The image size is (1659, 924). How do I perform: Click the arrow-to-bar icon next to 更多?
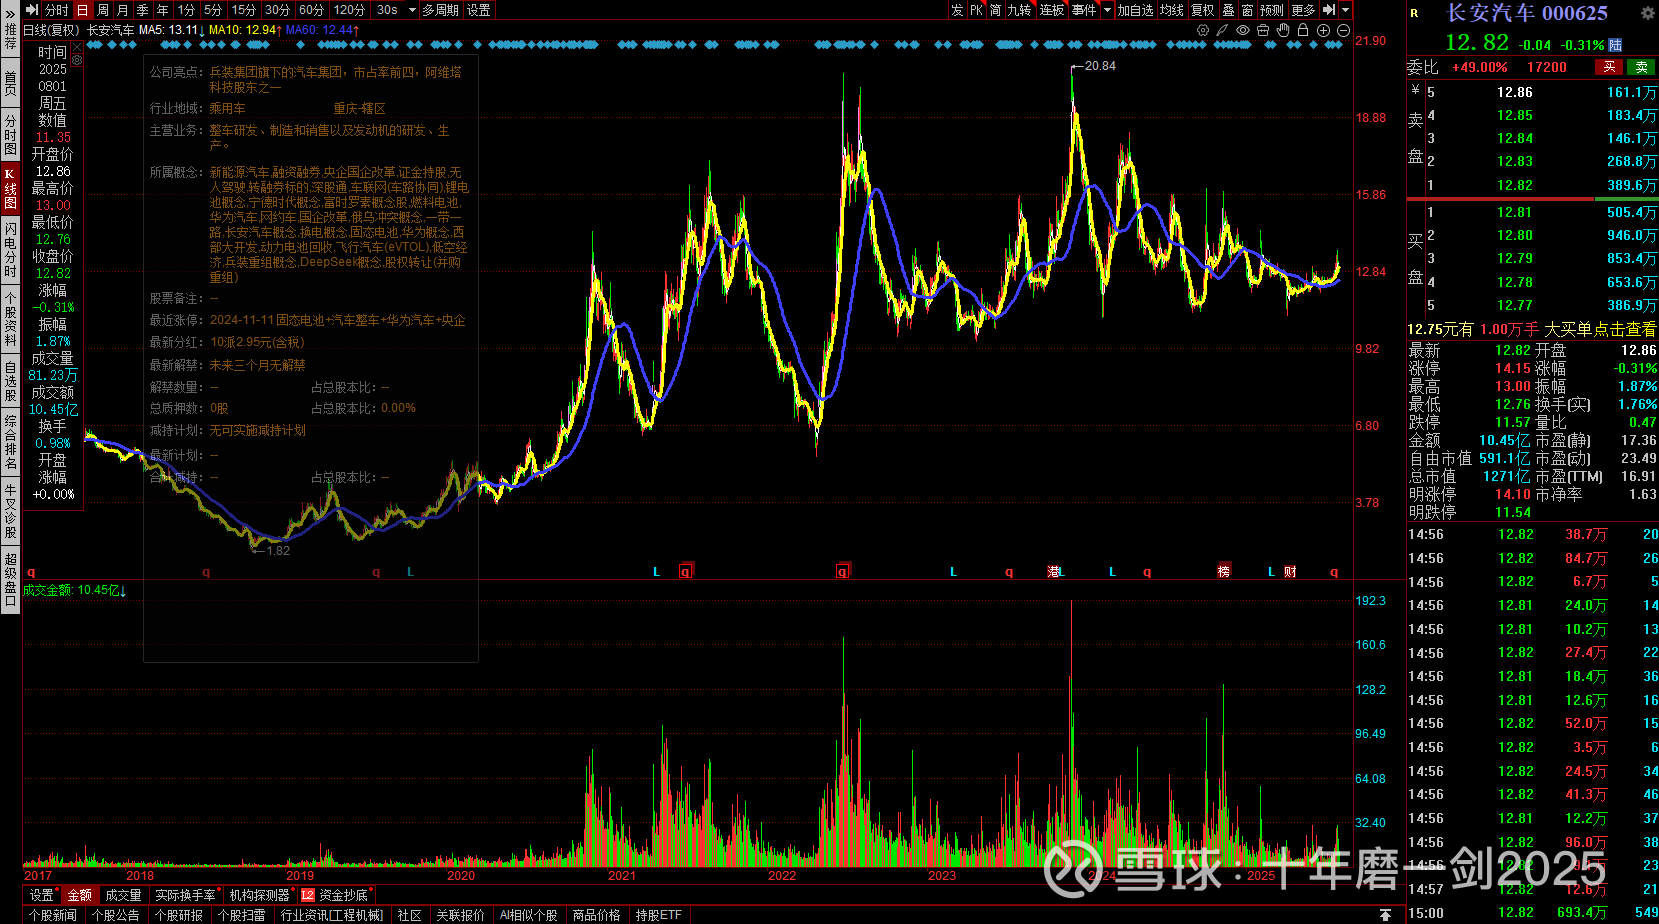(1329, 10)
